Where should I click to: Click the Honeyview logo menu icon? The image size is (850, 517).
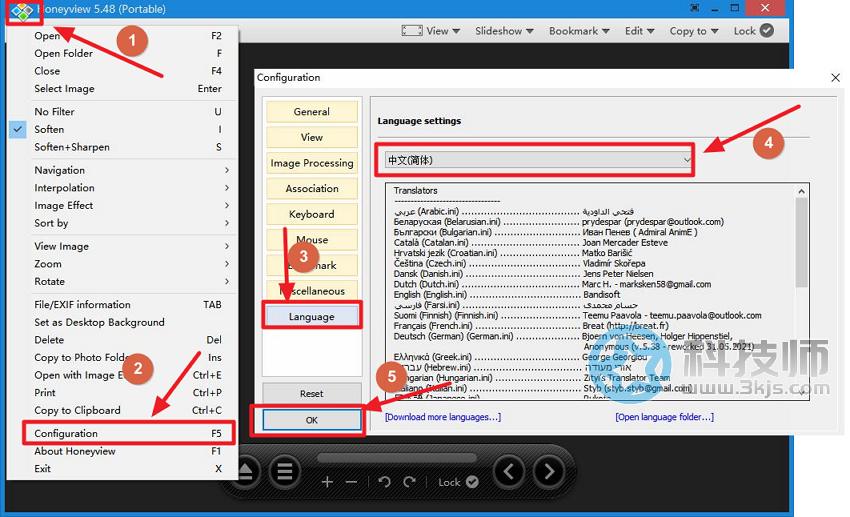23,11
